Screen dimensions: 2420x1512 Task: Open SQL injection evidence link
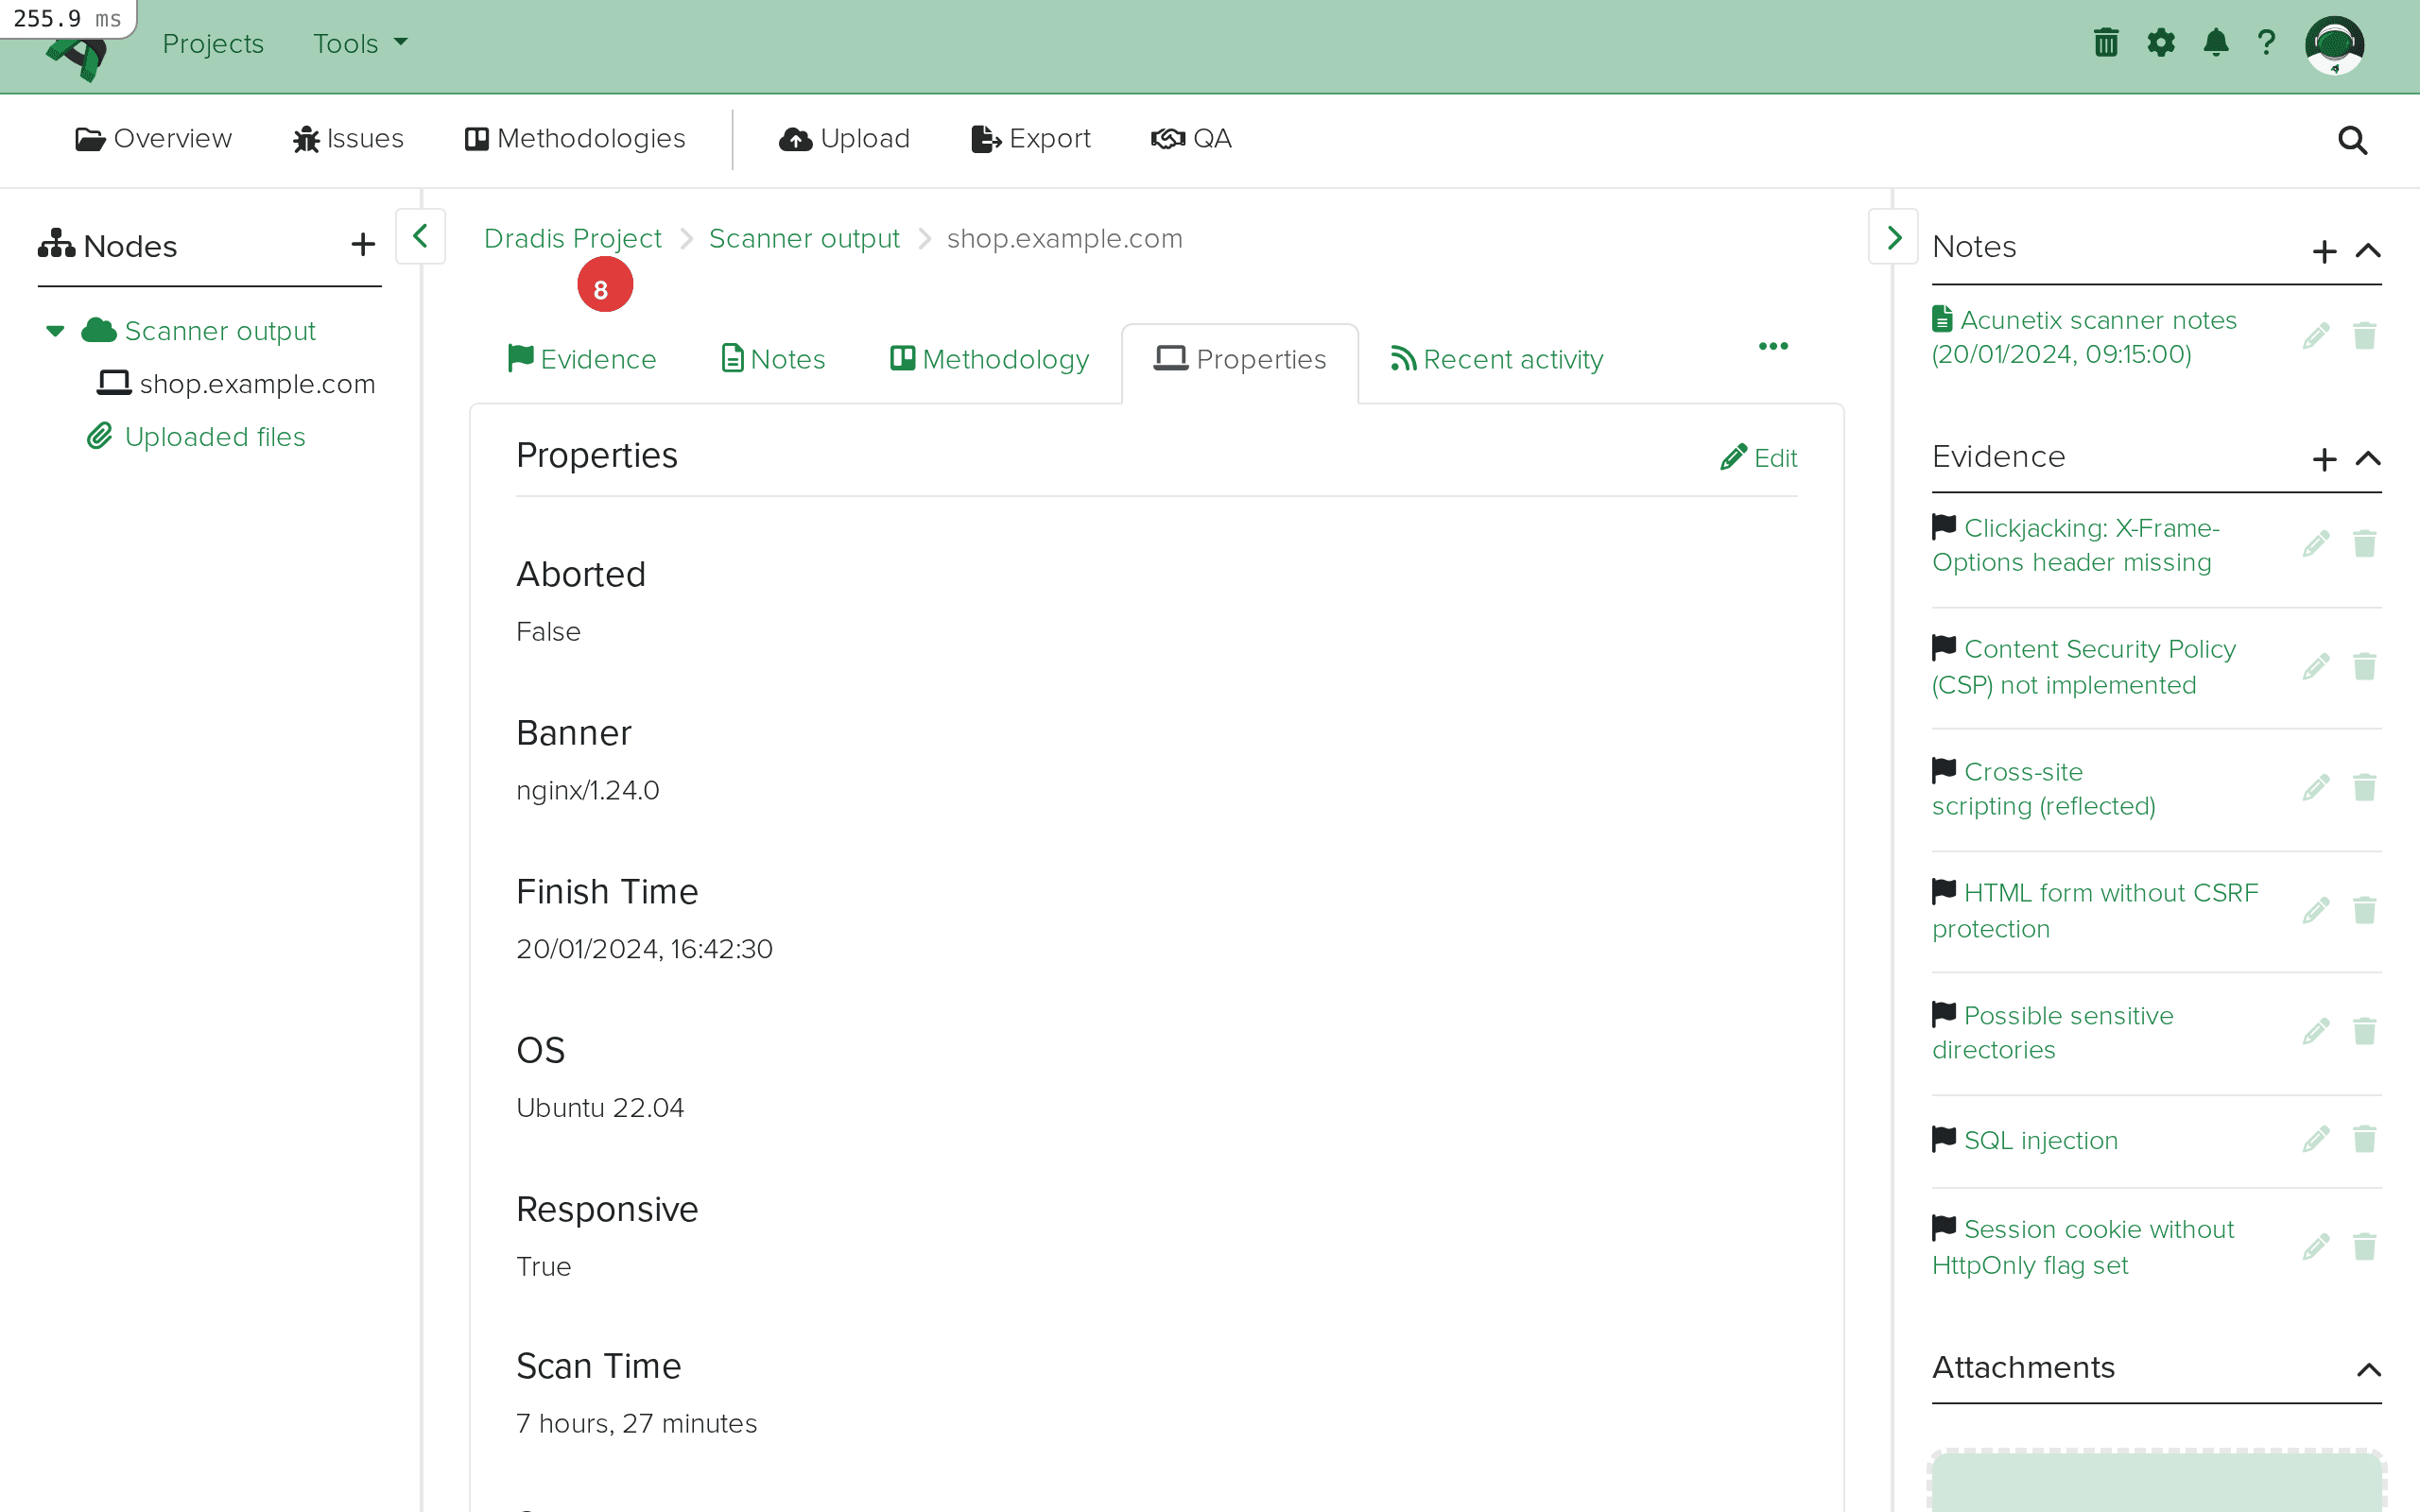click(2041, 1140)
